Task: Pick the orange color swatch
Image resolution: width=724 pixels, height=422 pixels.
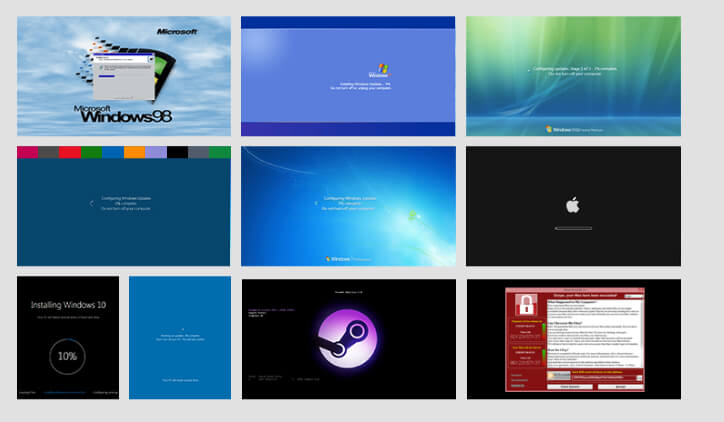Action: 134,152
